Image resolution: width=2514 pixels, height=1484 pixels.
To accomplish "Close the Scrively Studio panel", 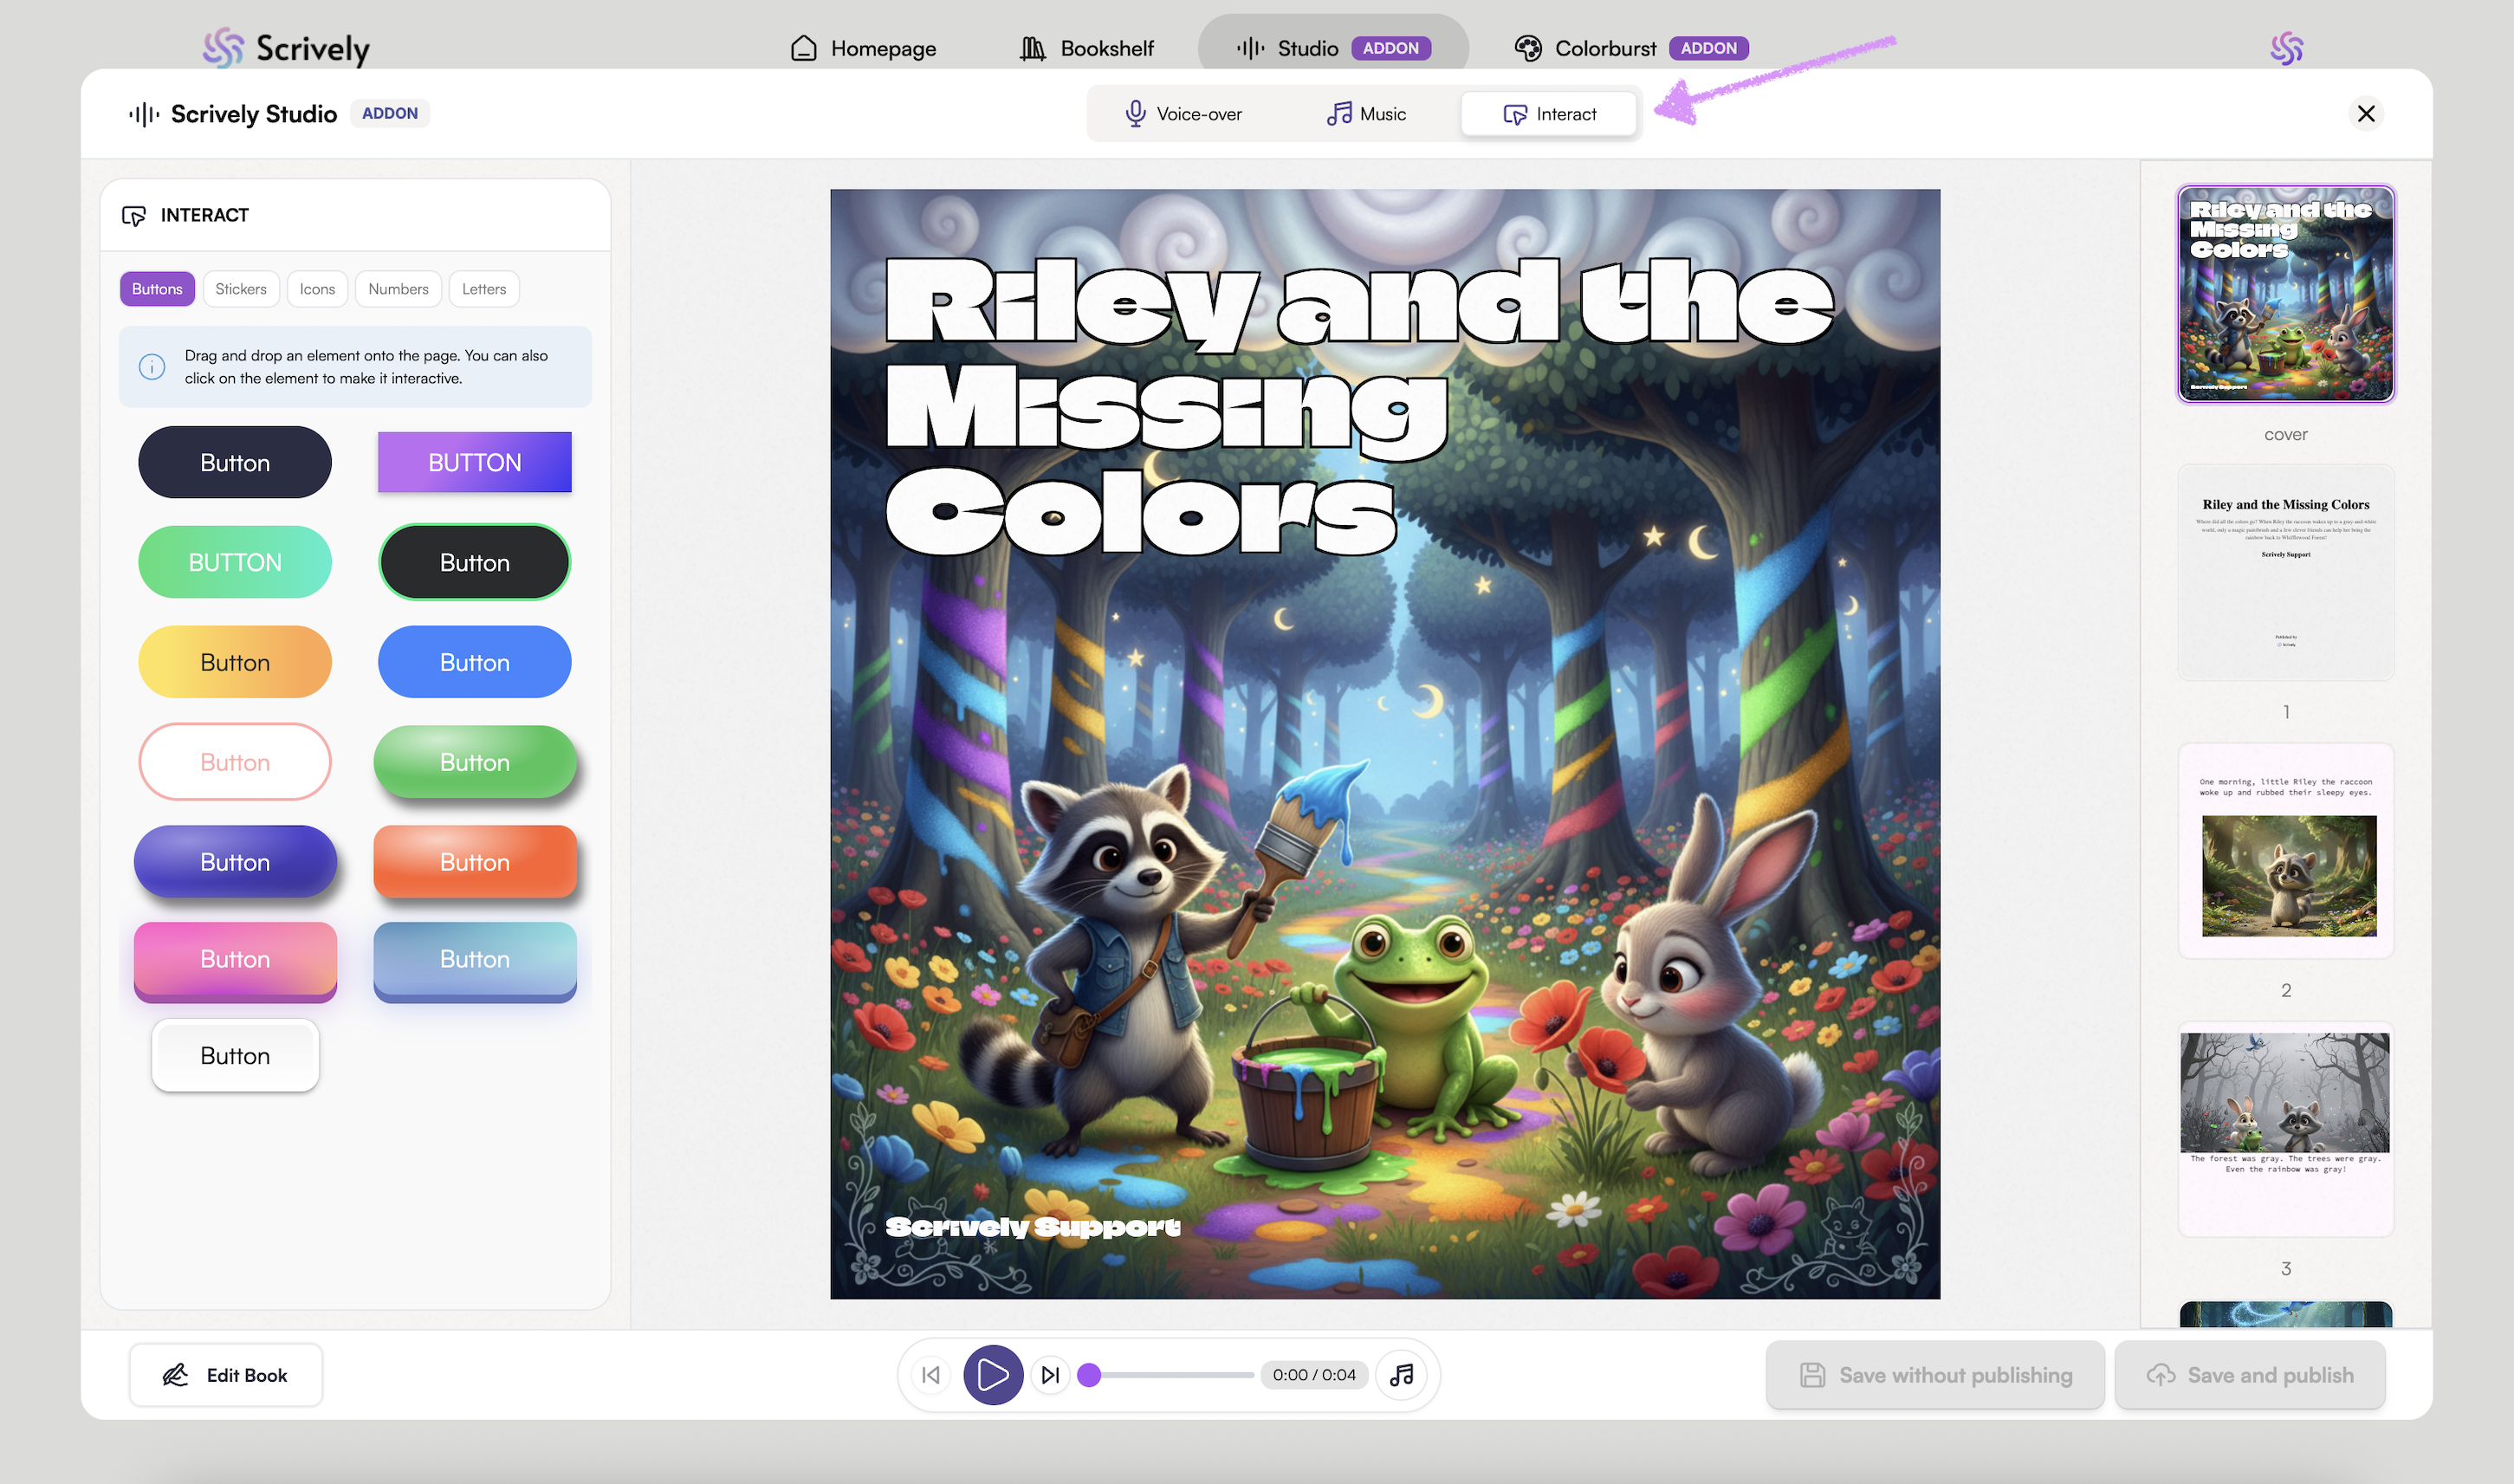I will (x=2366, y=114).
